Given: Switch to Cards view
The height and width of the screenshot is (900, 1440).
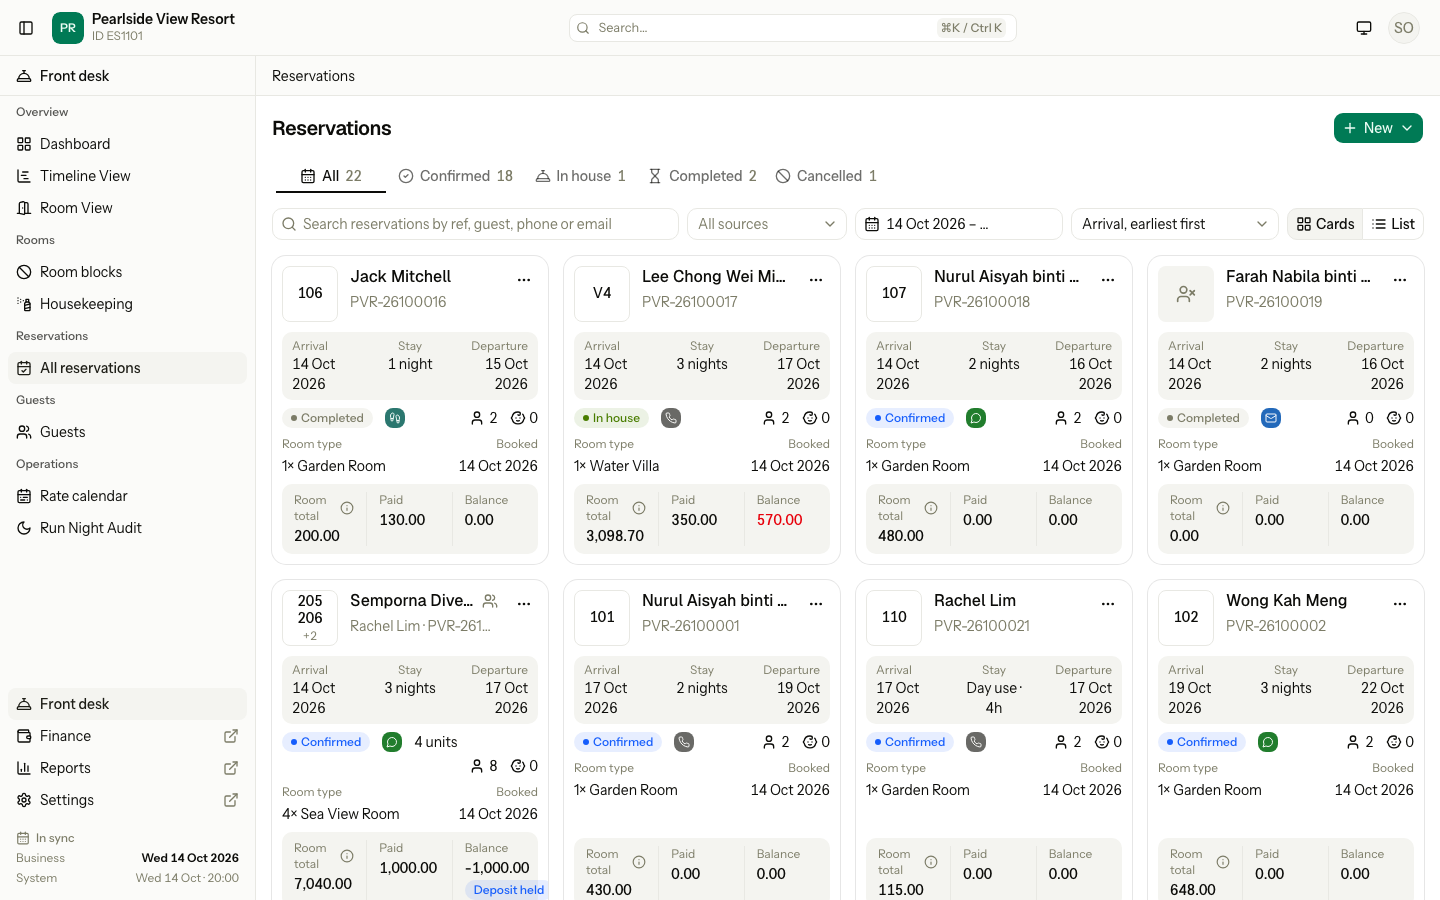Looking at the screenshot, I should (x=1325, y=224).
